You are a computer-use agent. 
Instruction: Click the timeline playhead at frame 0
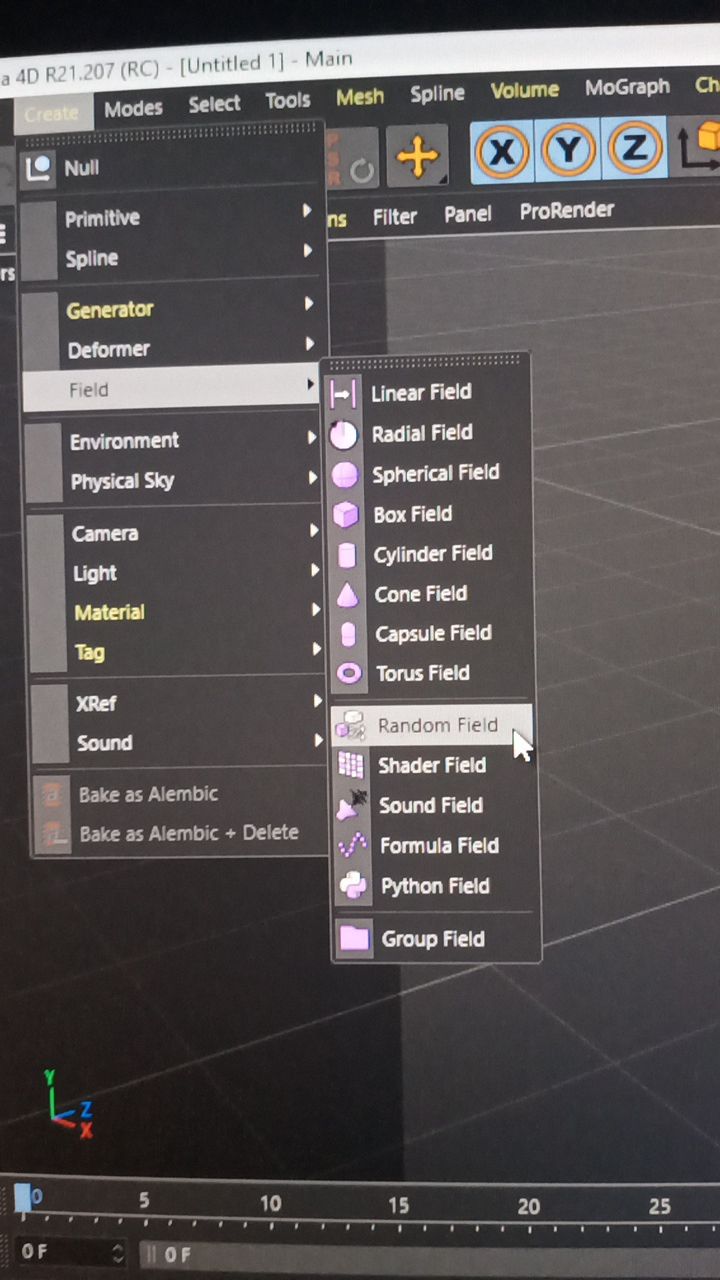coord(24,1196)
